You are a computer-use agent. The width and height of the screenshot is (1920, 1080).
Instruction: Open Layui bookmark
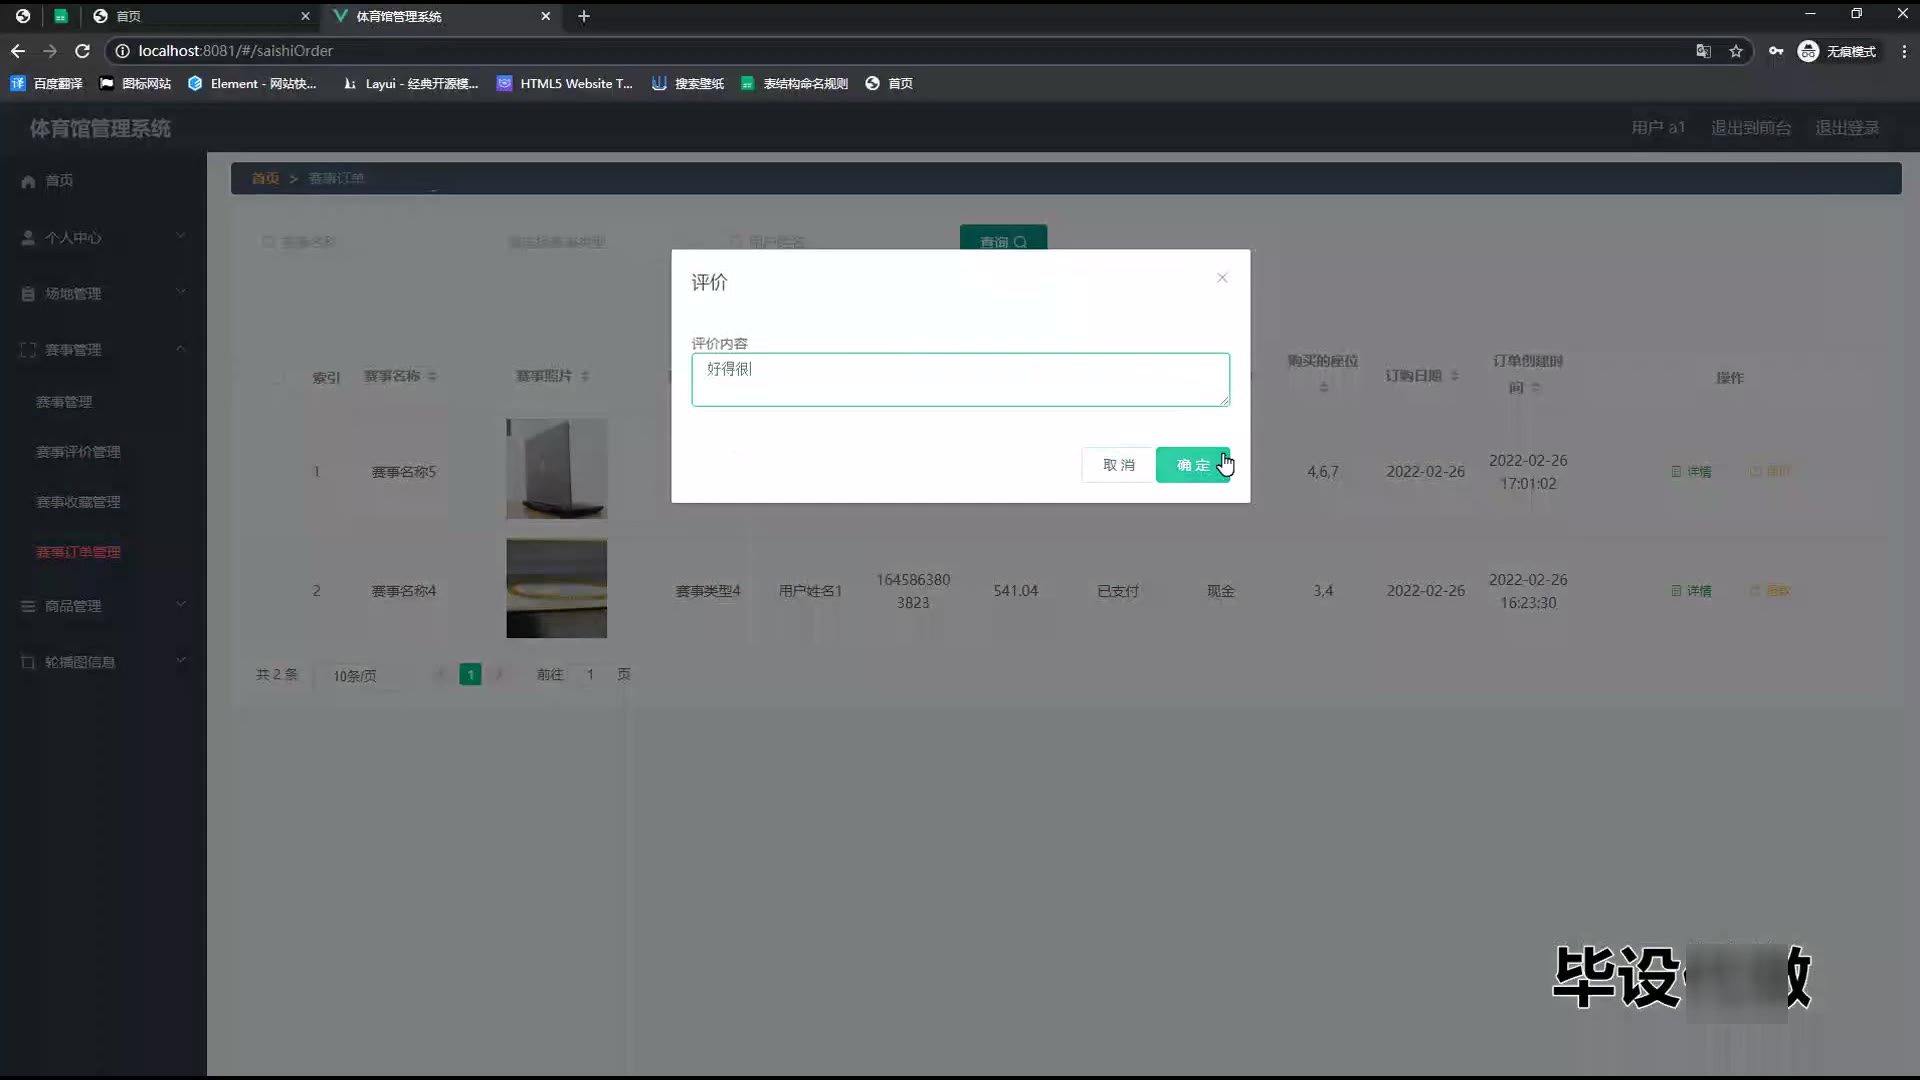[410, 84]
